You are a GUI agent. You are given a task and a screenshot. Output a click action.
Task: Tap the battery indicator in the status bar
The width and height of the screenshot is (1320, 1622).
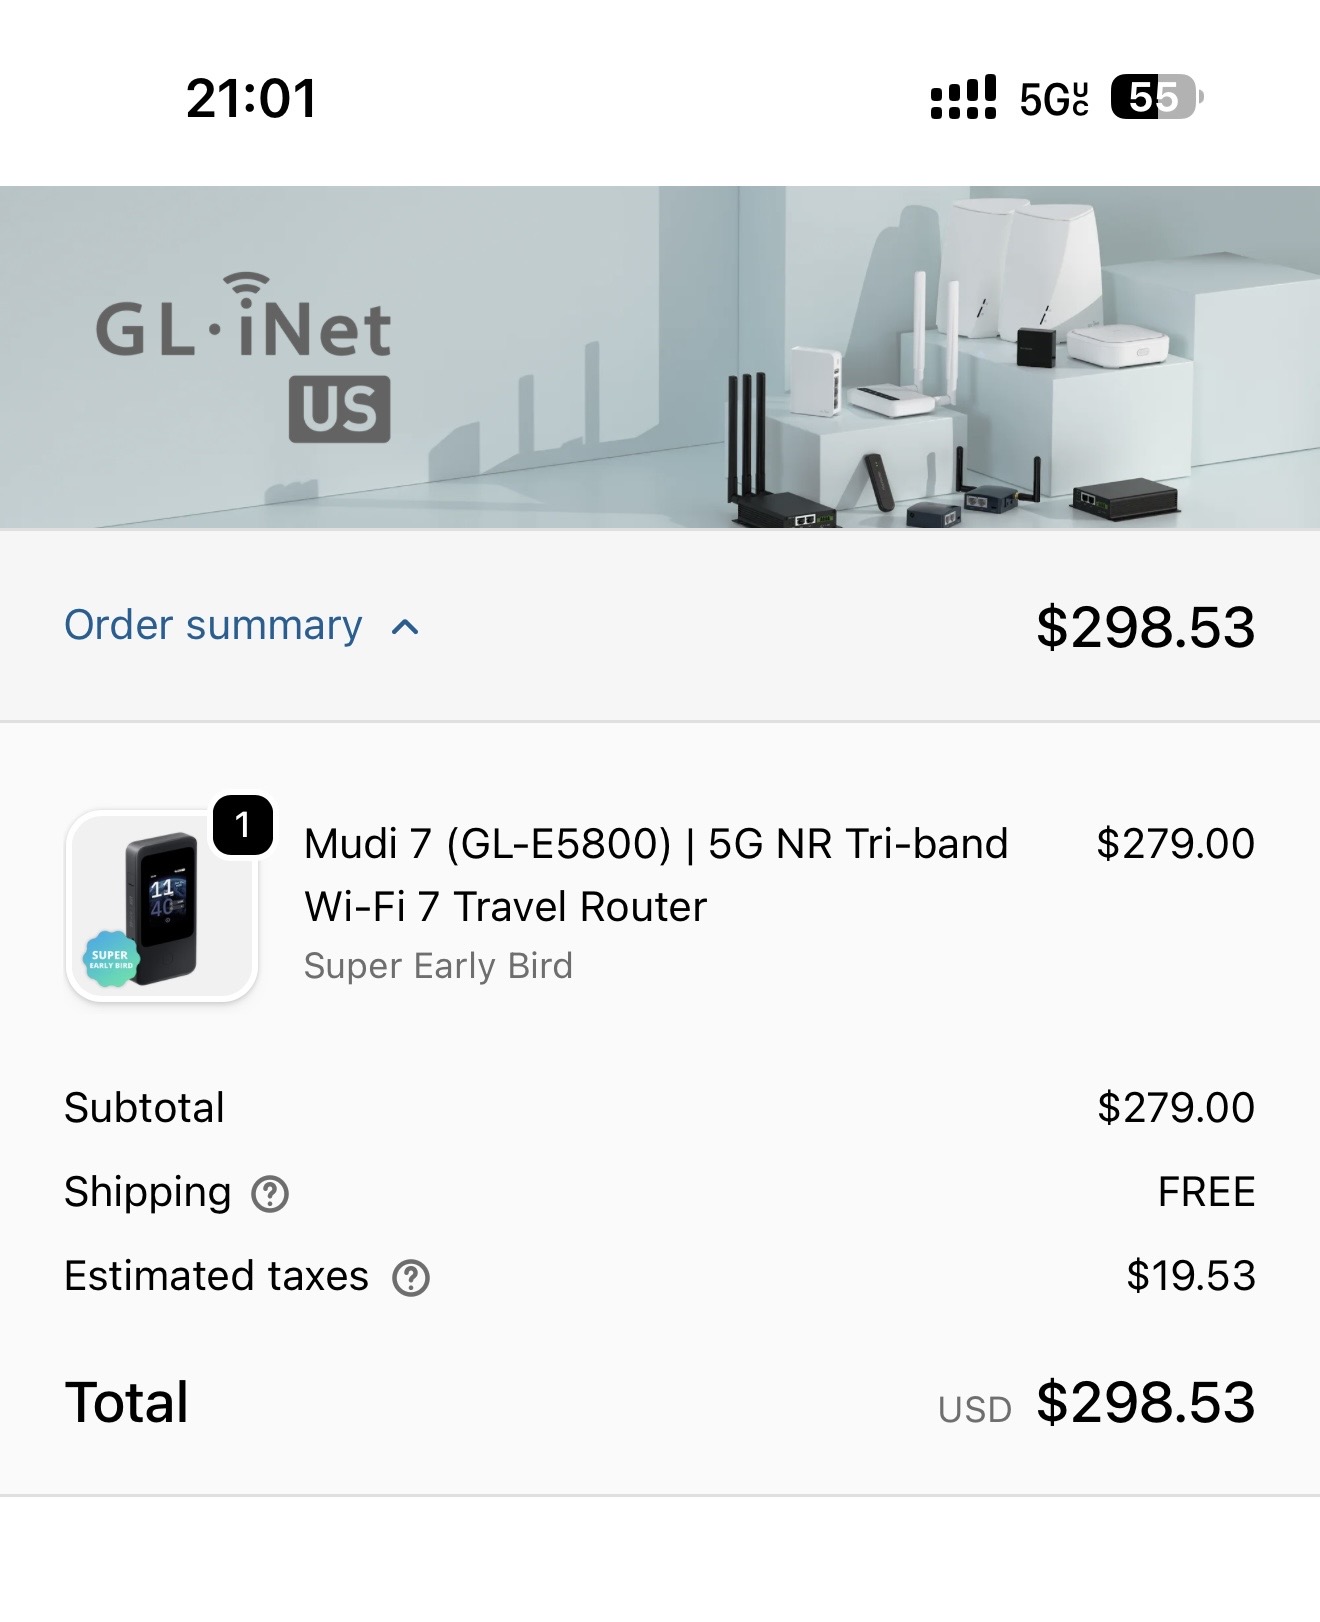[1155, 98]
